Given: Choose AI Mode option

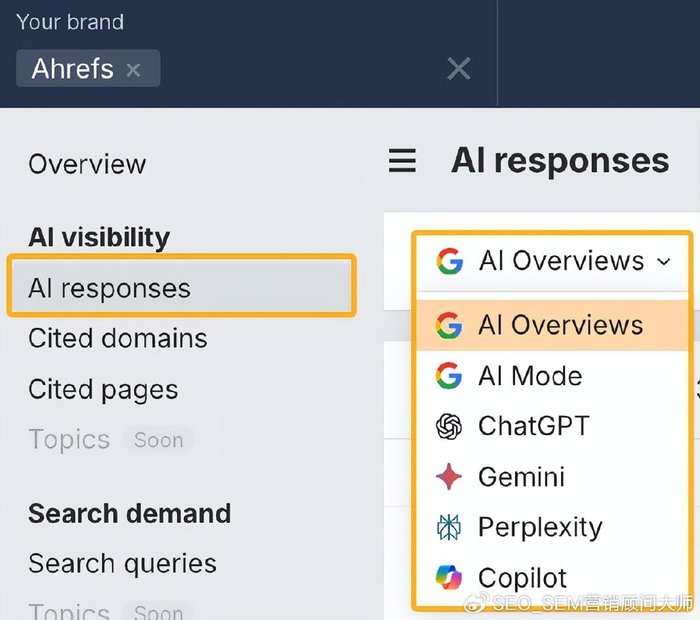Looking at the screenshot, I should tap(530, 376).
